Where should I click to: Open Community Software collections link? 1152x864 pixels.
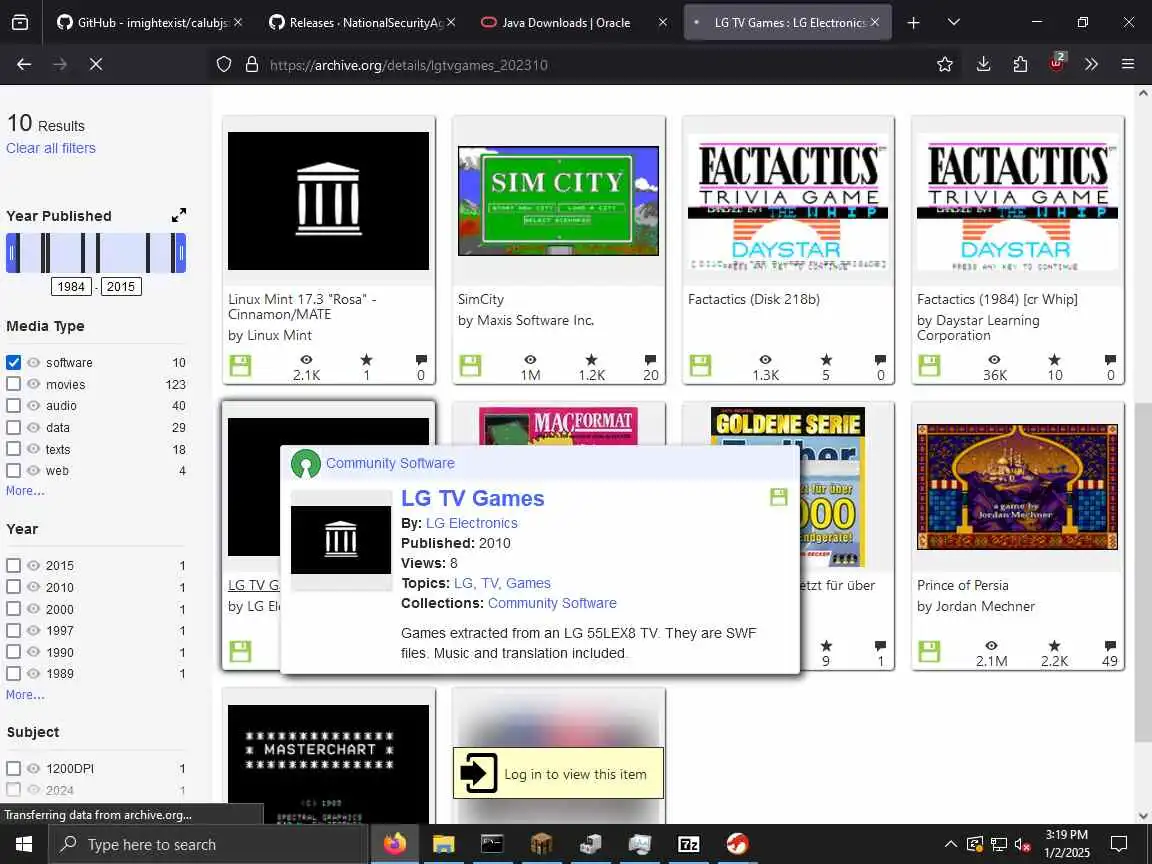[552, 603]
